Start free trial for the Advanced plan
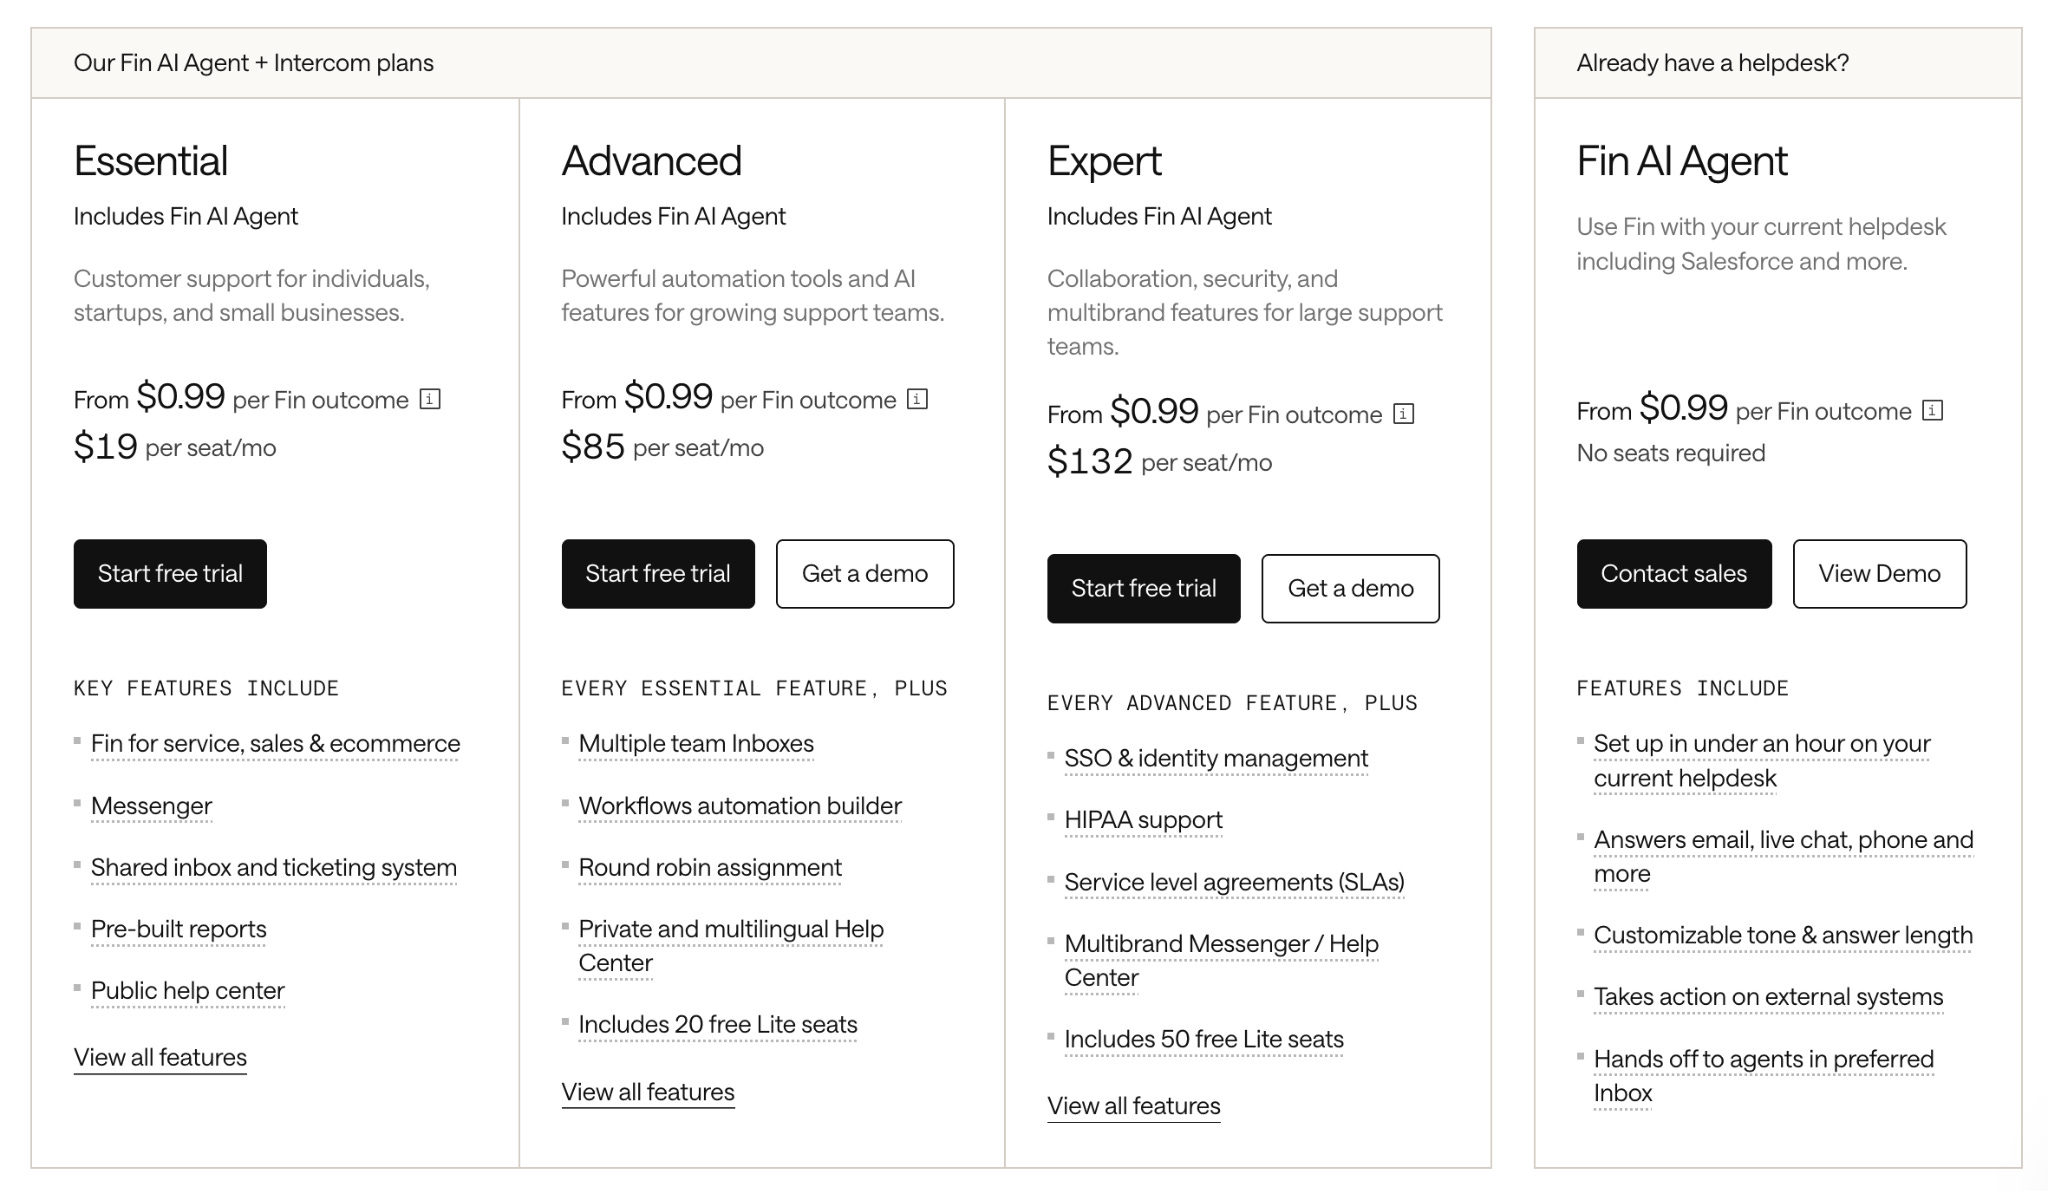The width and height of the screenshot is (2048, 1191). point(658,574)
